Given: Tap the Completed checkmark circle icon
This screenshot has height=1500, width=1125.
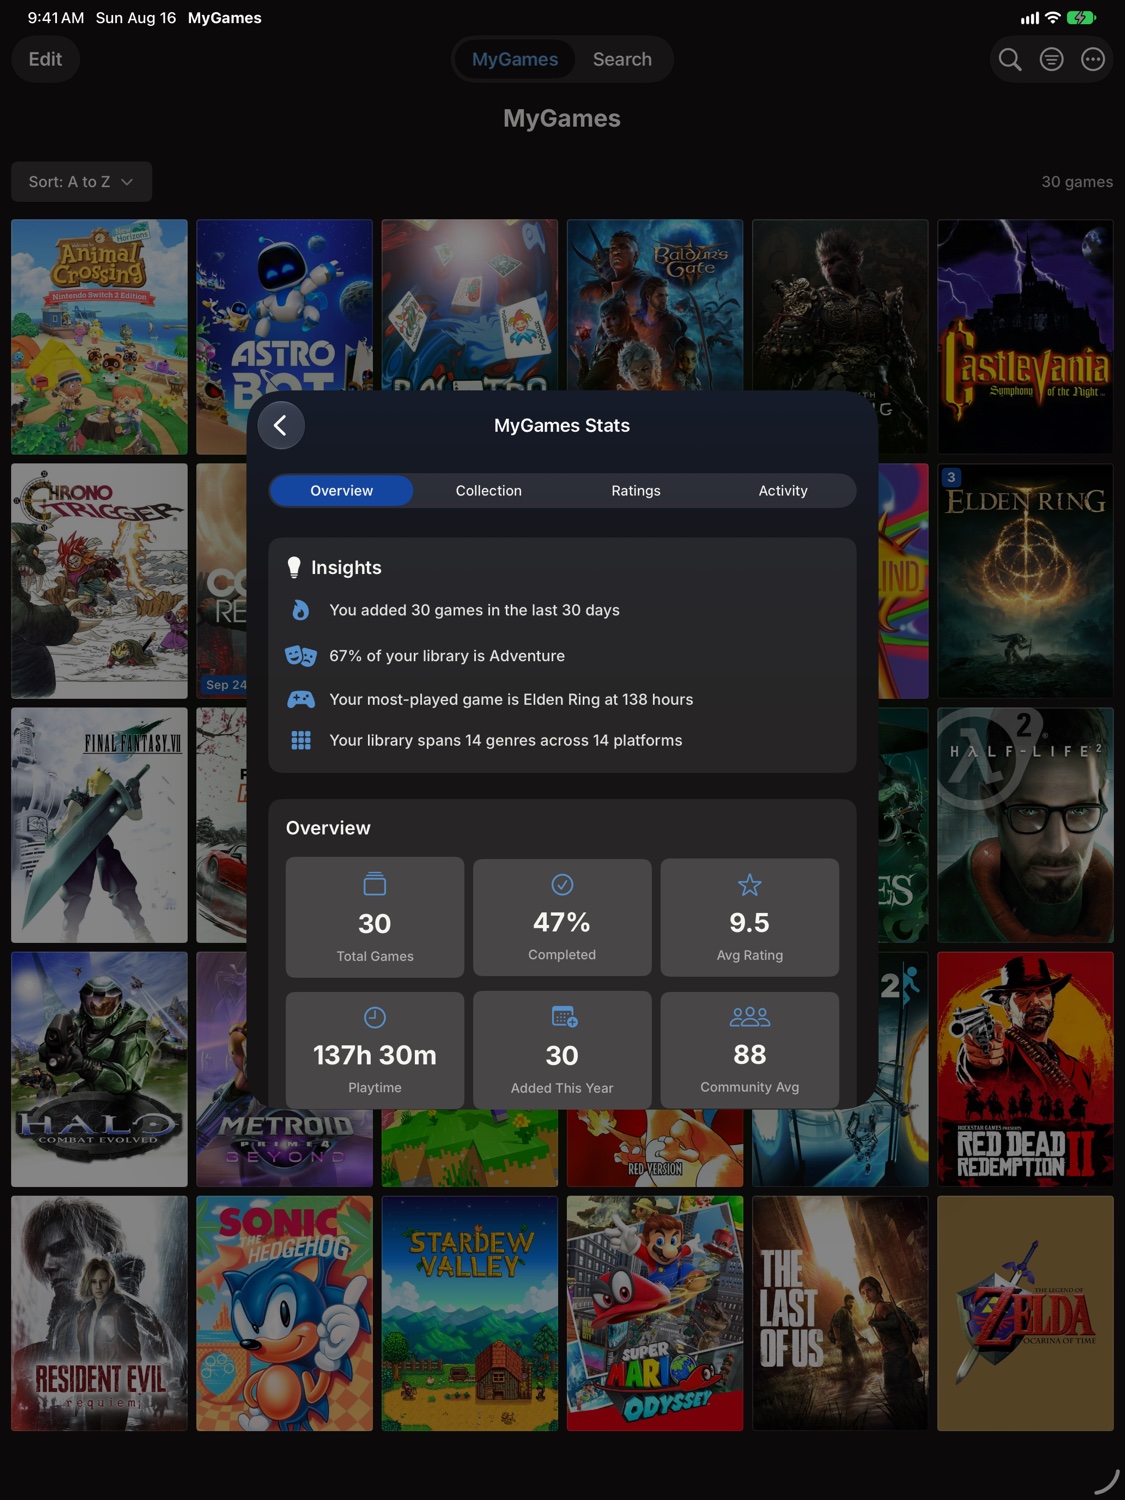Looking at the screenshot, I should click(x=562, y=884).
